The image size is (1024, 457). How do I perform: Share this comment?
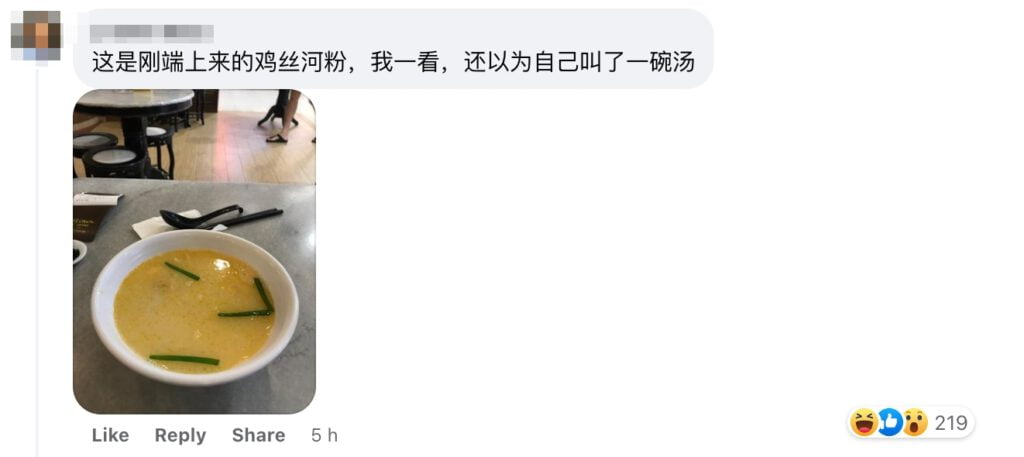click(259, 435)
